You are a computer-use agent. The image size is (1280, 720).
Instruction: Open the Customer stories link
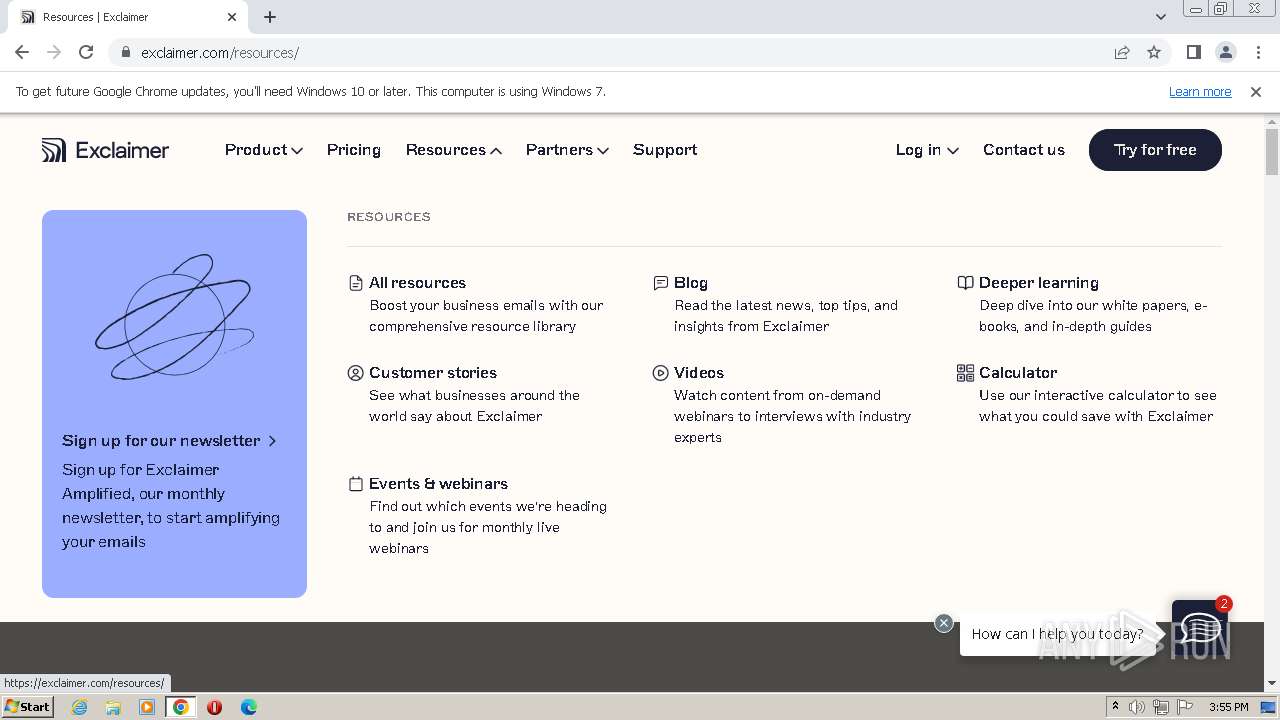(x=433, y=373)
